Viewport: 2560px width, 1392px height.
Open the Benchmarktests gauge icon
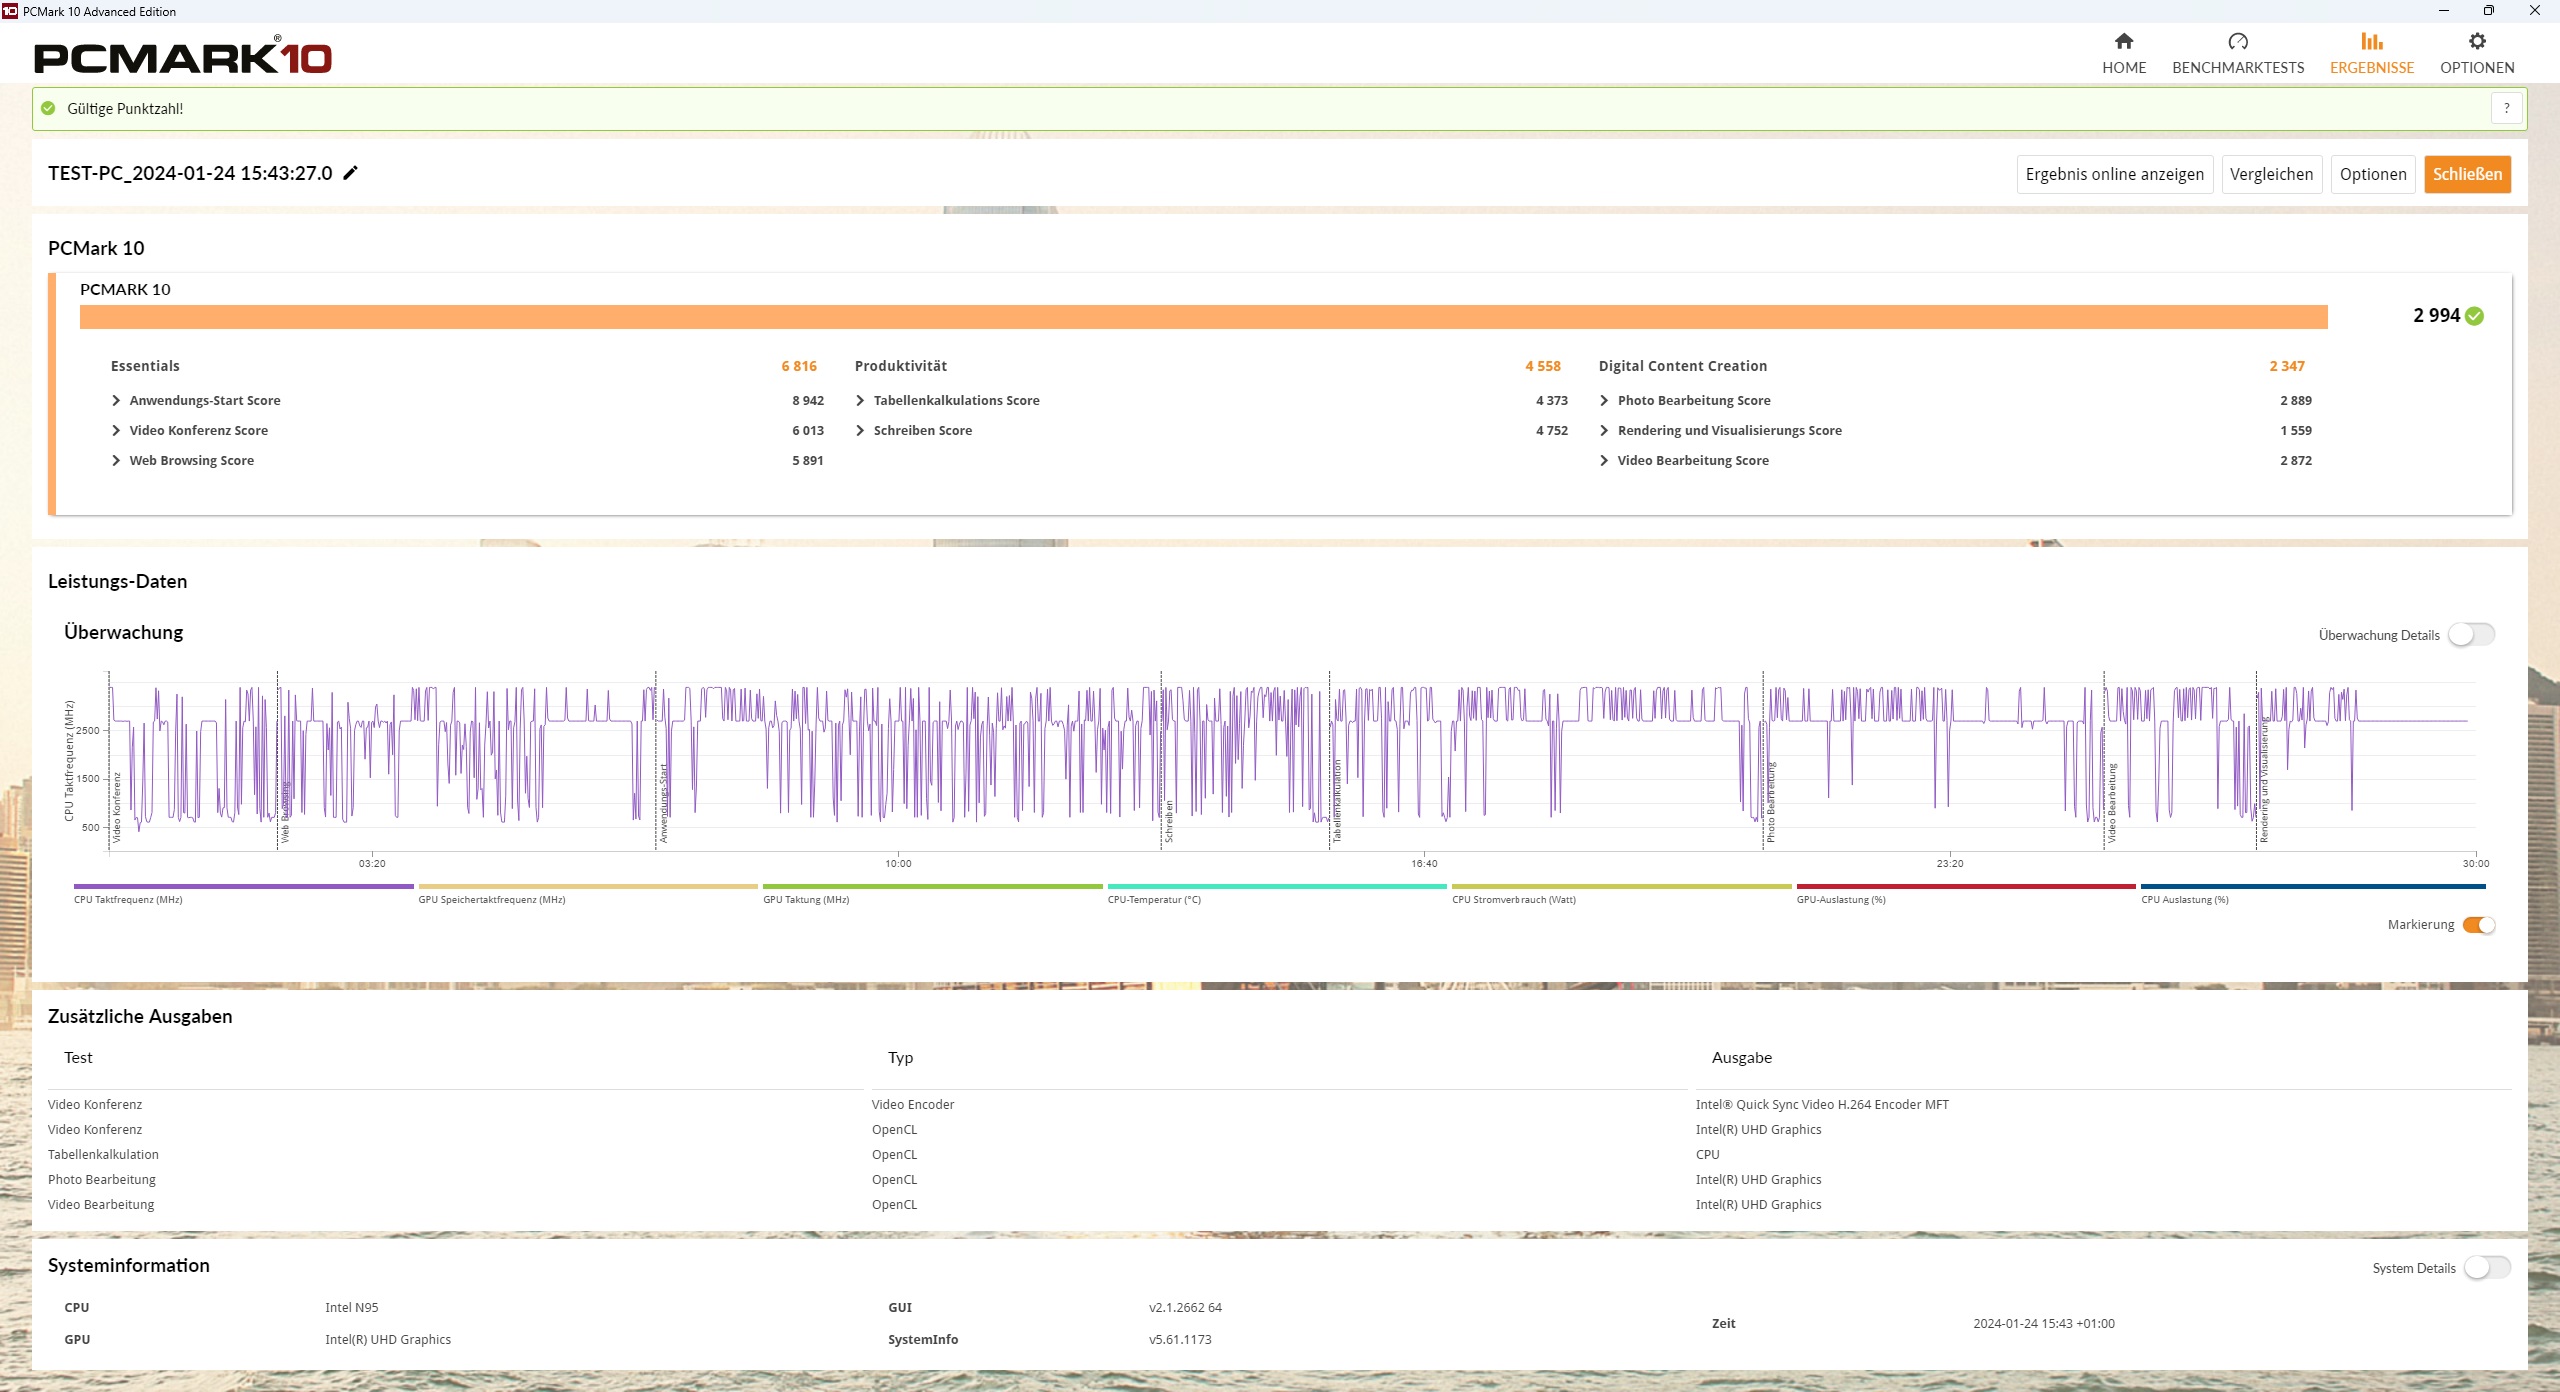tap(2237, 41)
